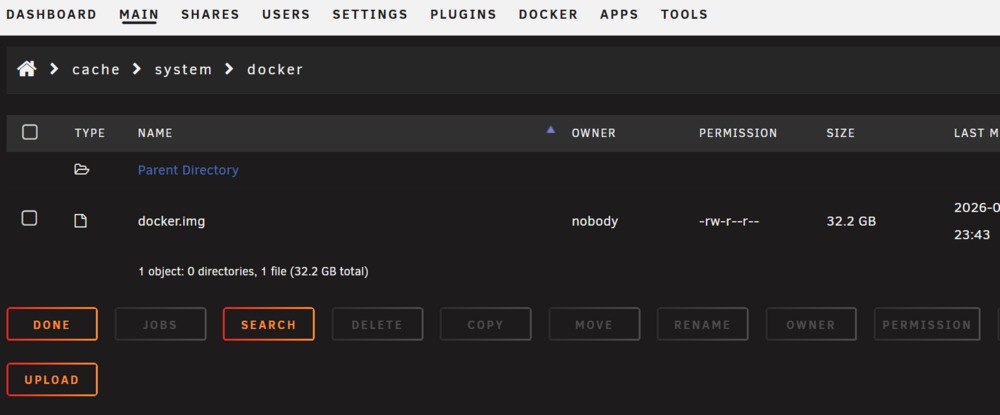Click the Rename button
The image size is (1000, 415).
pyautogui.click(x=702, y=324)
